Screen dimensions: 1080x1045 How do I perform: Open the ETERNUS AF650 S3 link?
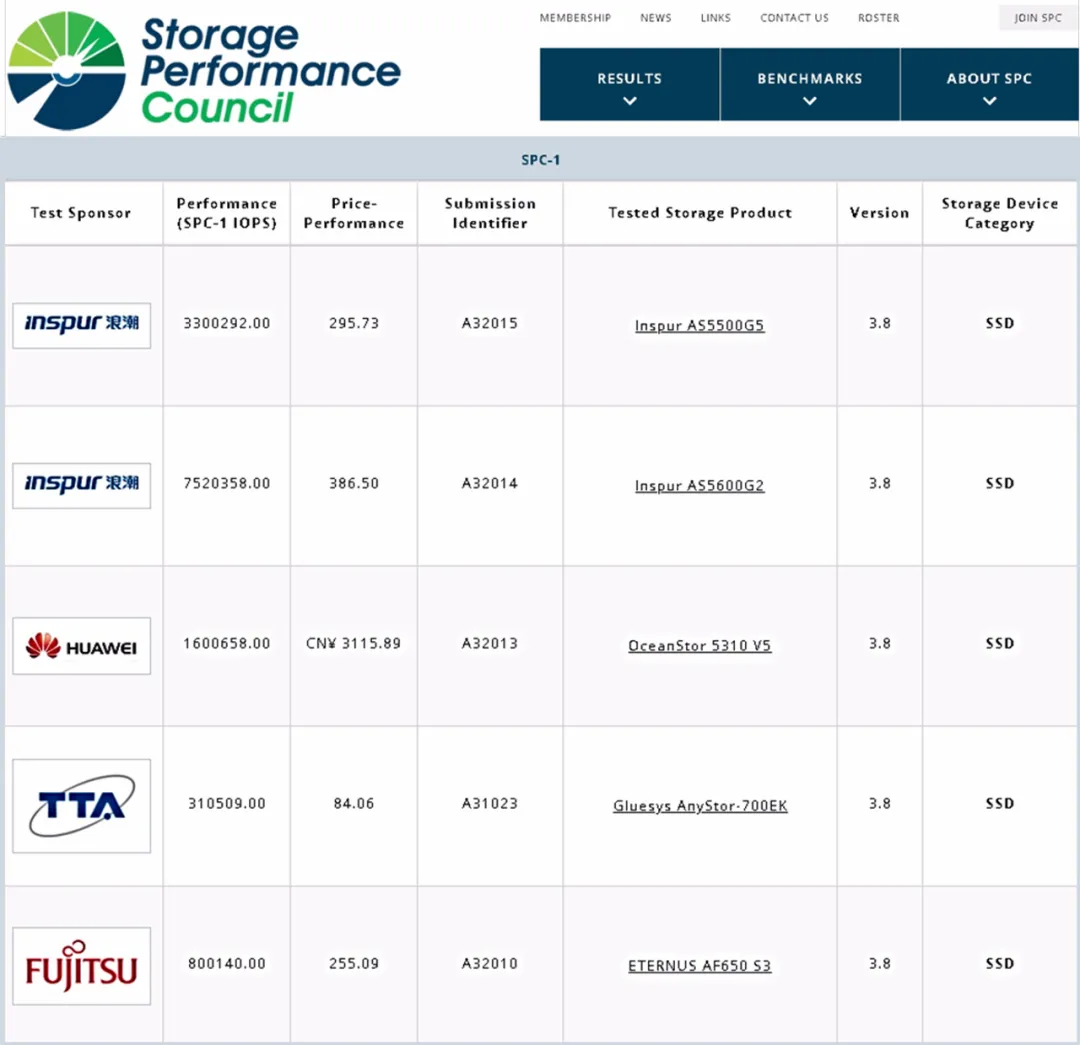pos(699,966)
